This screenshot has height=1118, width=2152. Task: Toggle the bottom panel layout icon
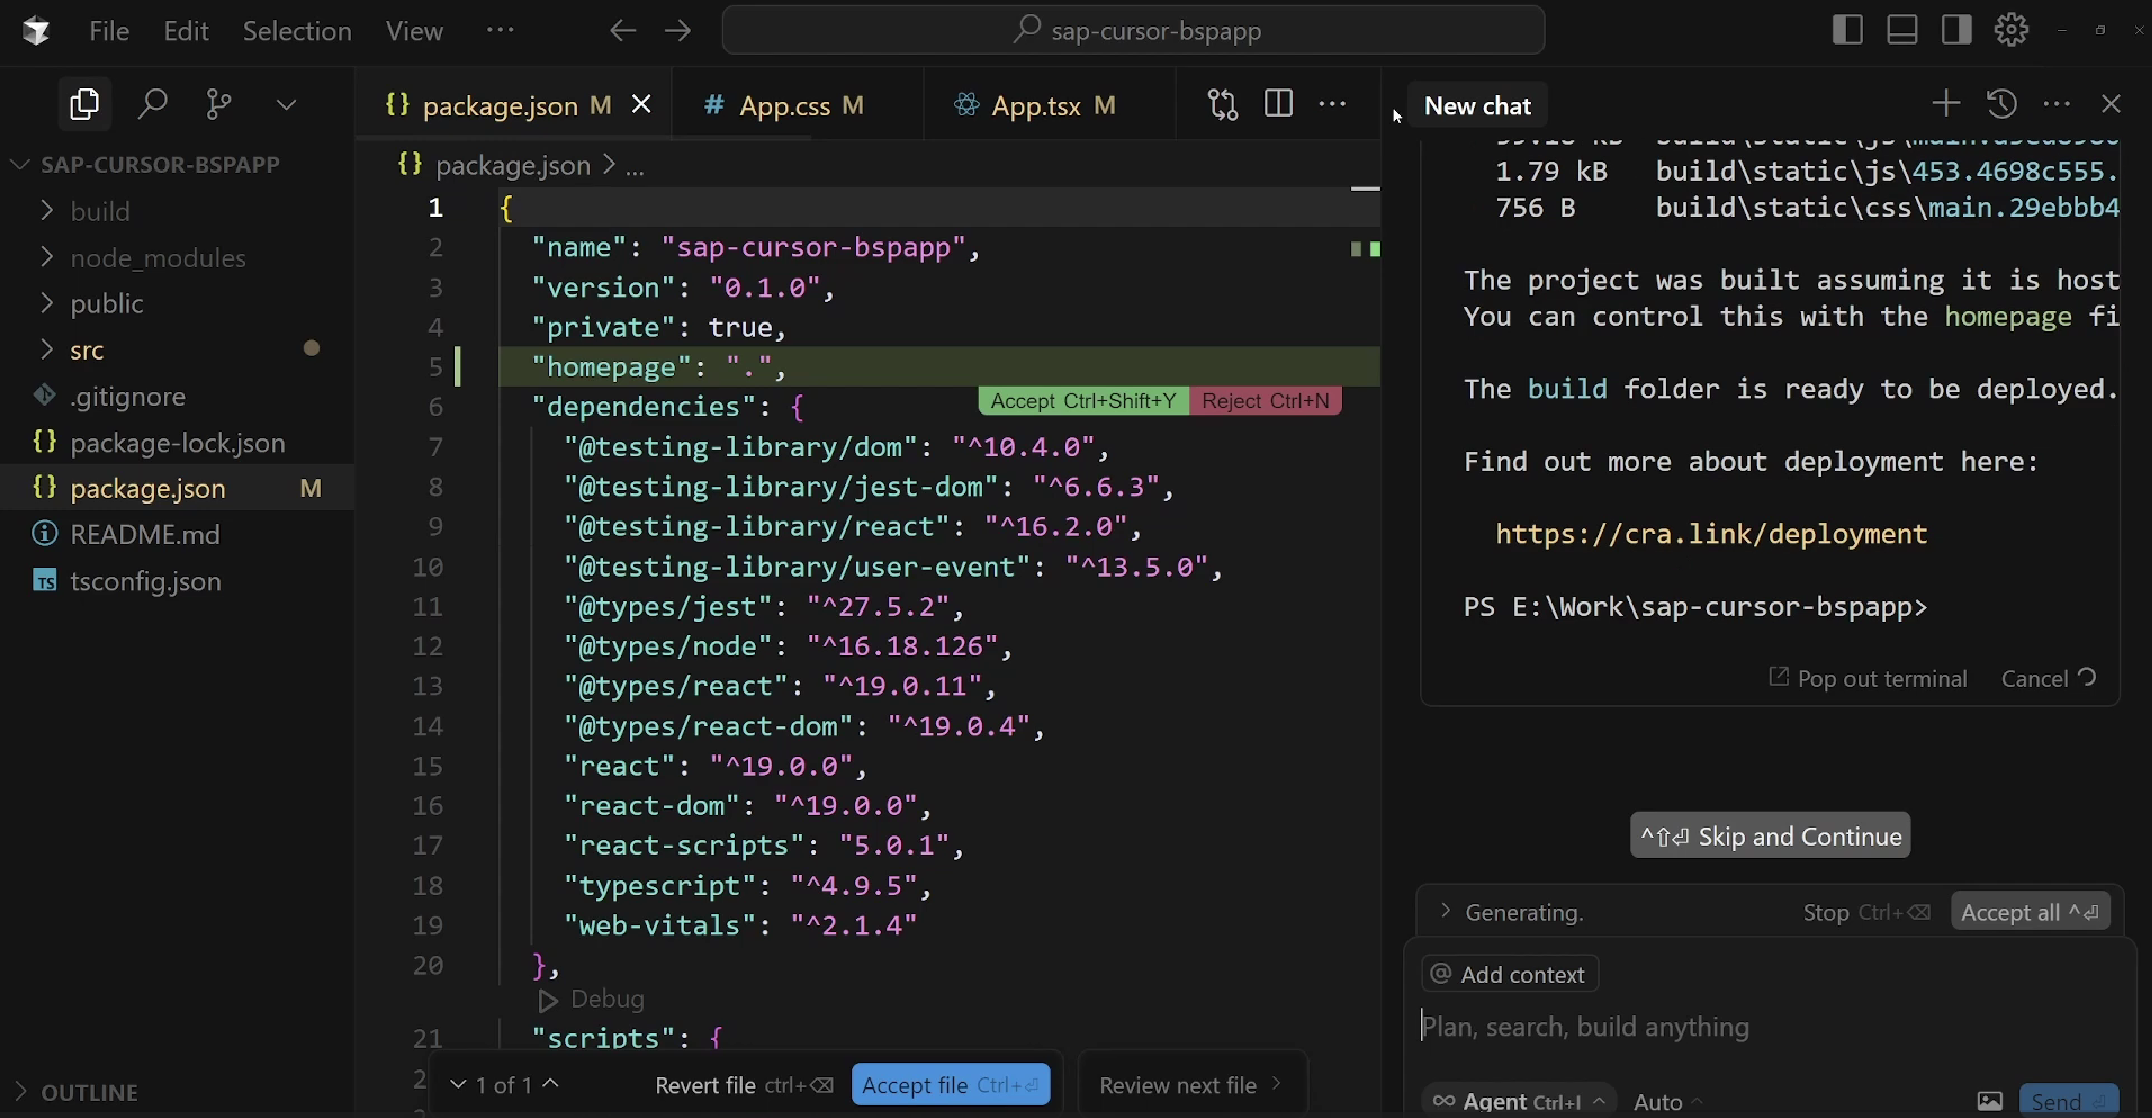[1902, 30]
